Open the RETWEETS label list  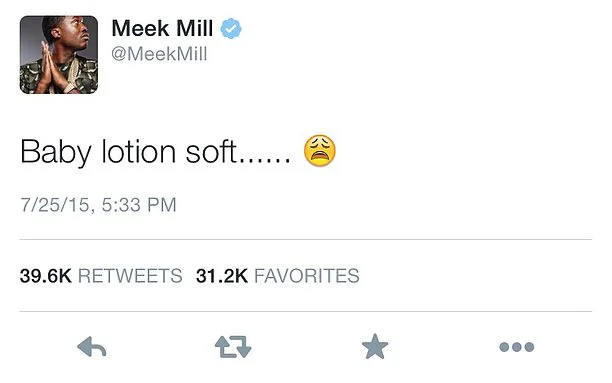130,276
